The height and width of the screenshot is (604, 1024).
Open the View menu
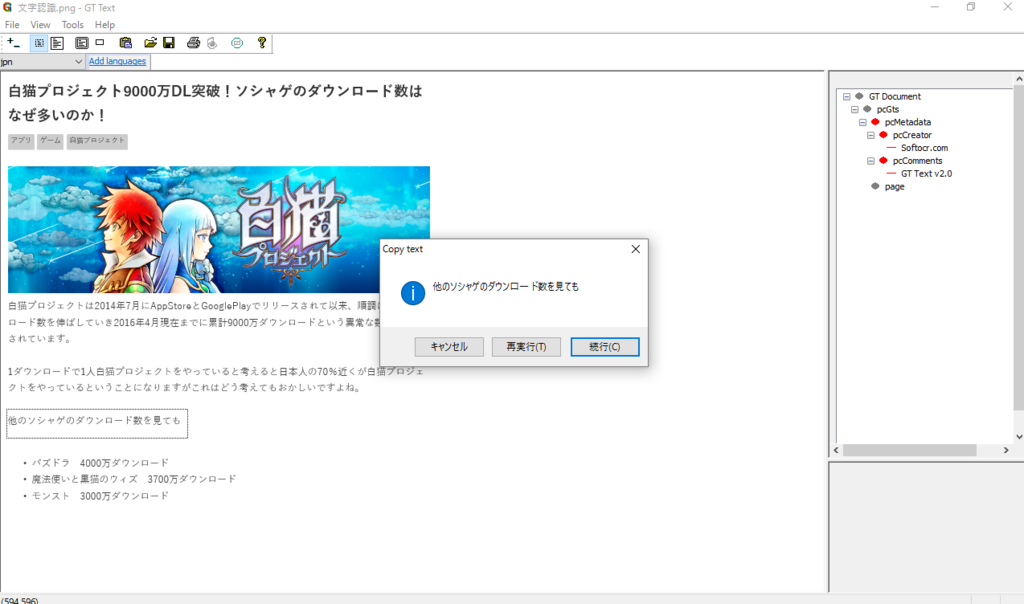point(40,24)
